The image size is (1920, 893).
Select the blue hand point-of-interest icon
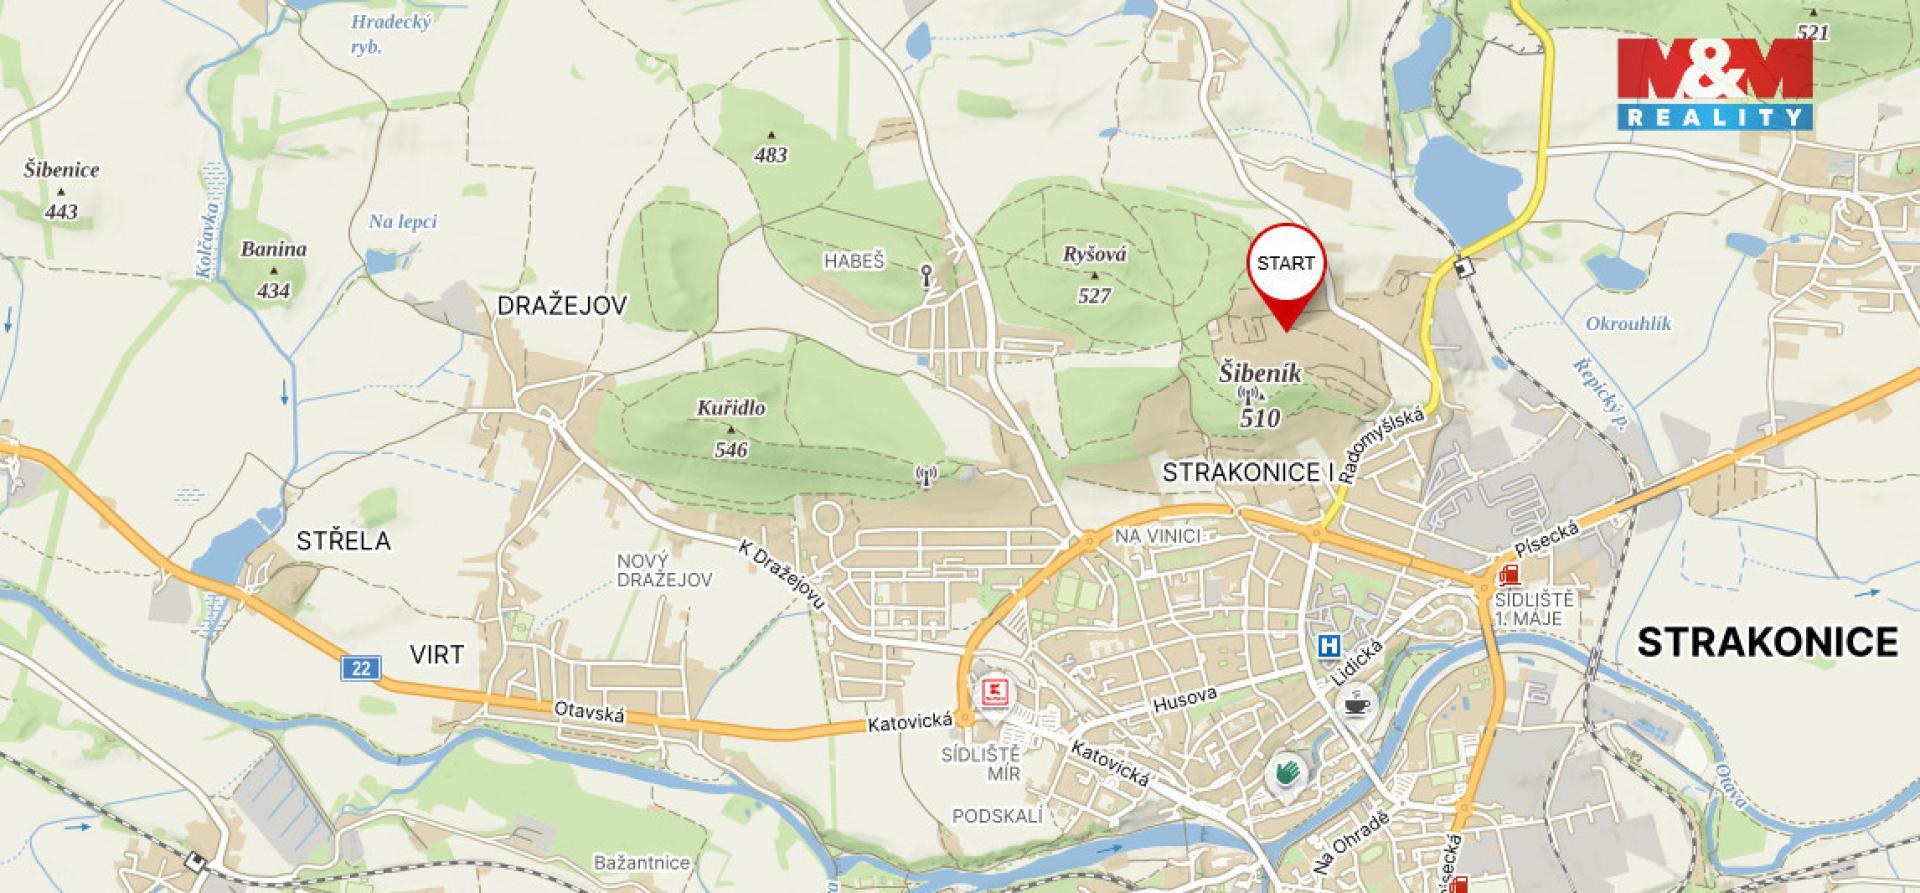coord(1288,773)
